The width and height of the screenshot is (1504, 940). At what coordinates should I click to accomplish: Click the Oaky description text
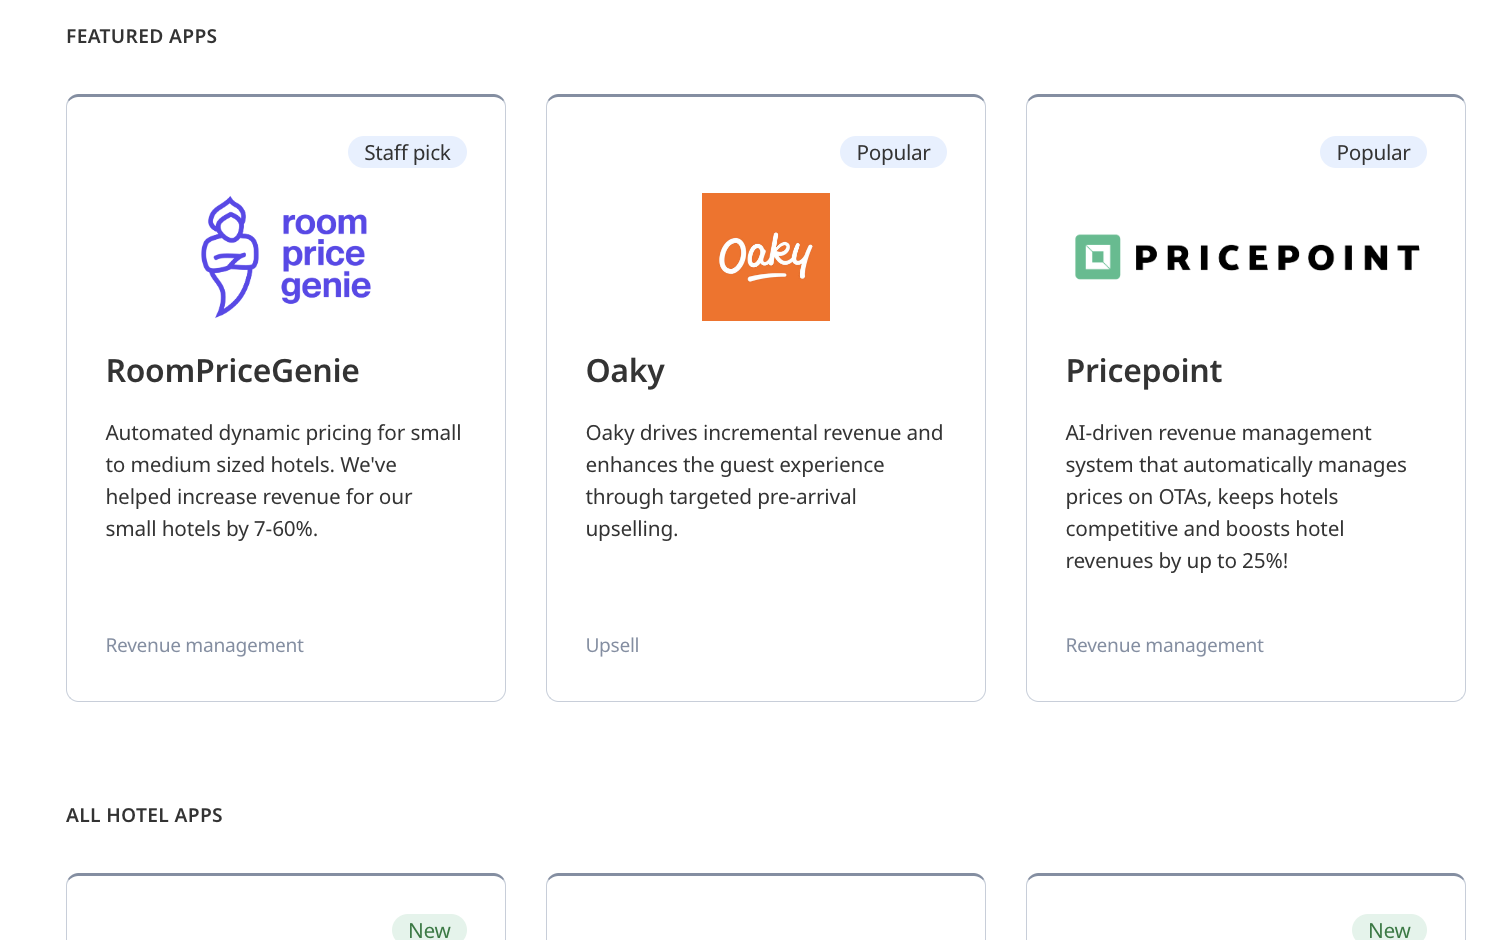tap(764, 481)
